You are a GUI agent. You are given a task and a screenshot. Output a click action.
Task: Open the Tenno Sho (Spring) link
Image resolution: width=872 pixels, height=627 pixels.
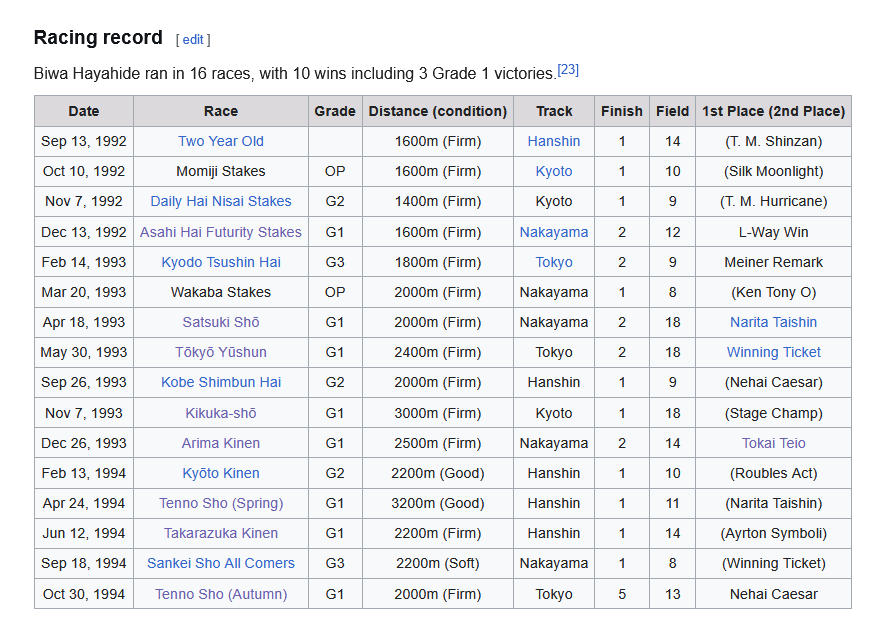(x=221, y=503)
